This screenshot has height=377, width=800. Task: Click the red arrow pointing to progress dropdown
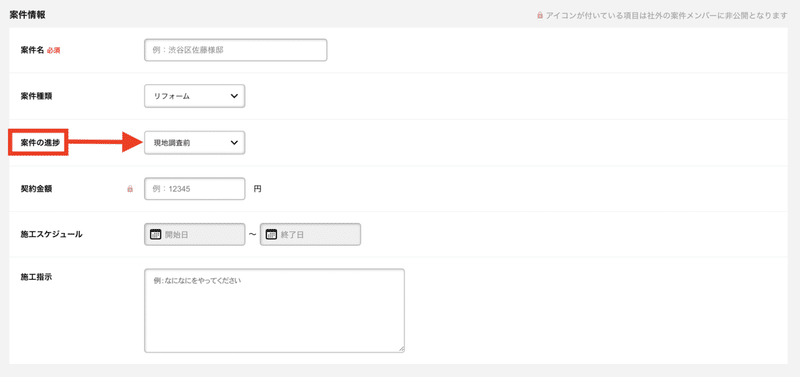coord(105,143)
